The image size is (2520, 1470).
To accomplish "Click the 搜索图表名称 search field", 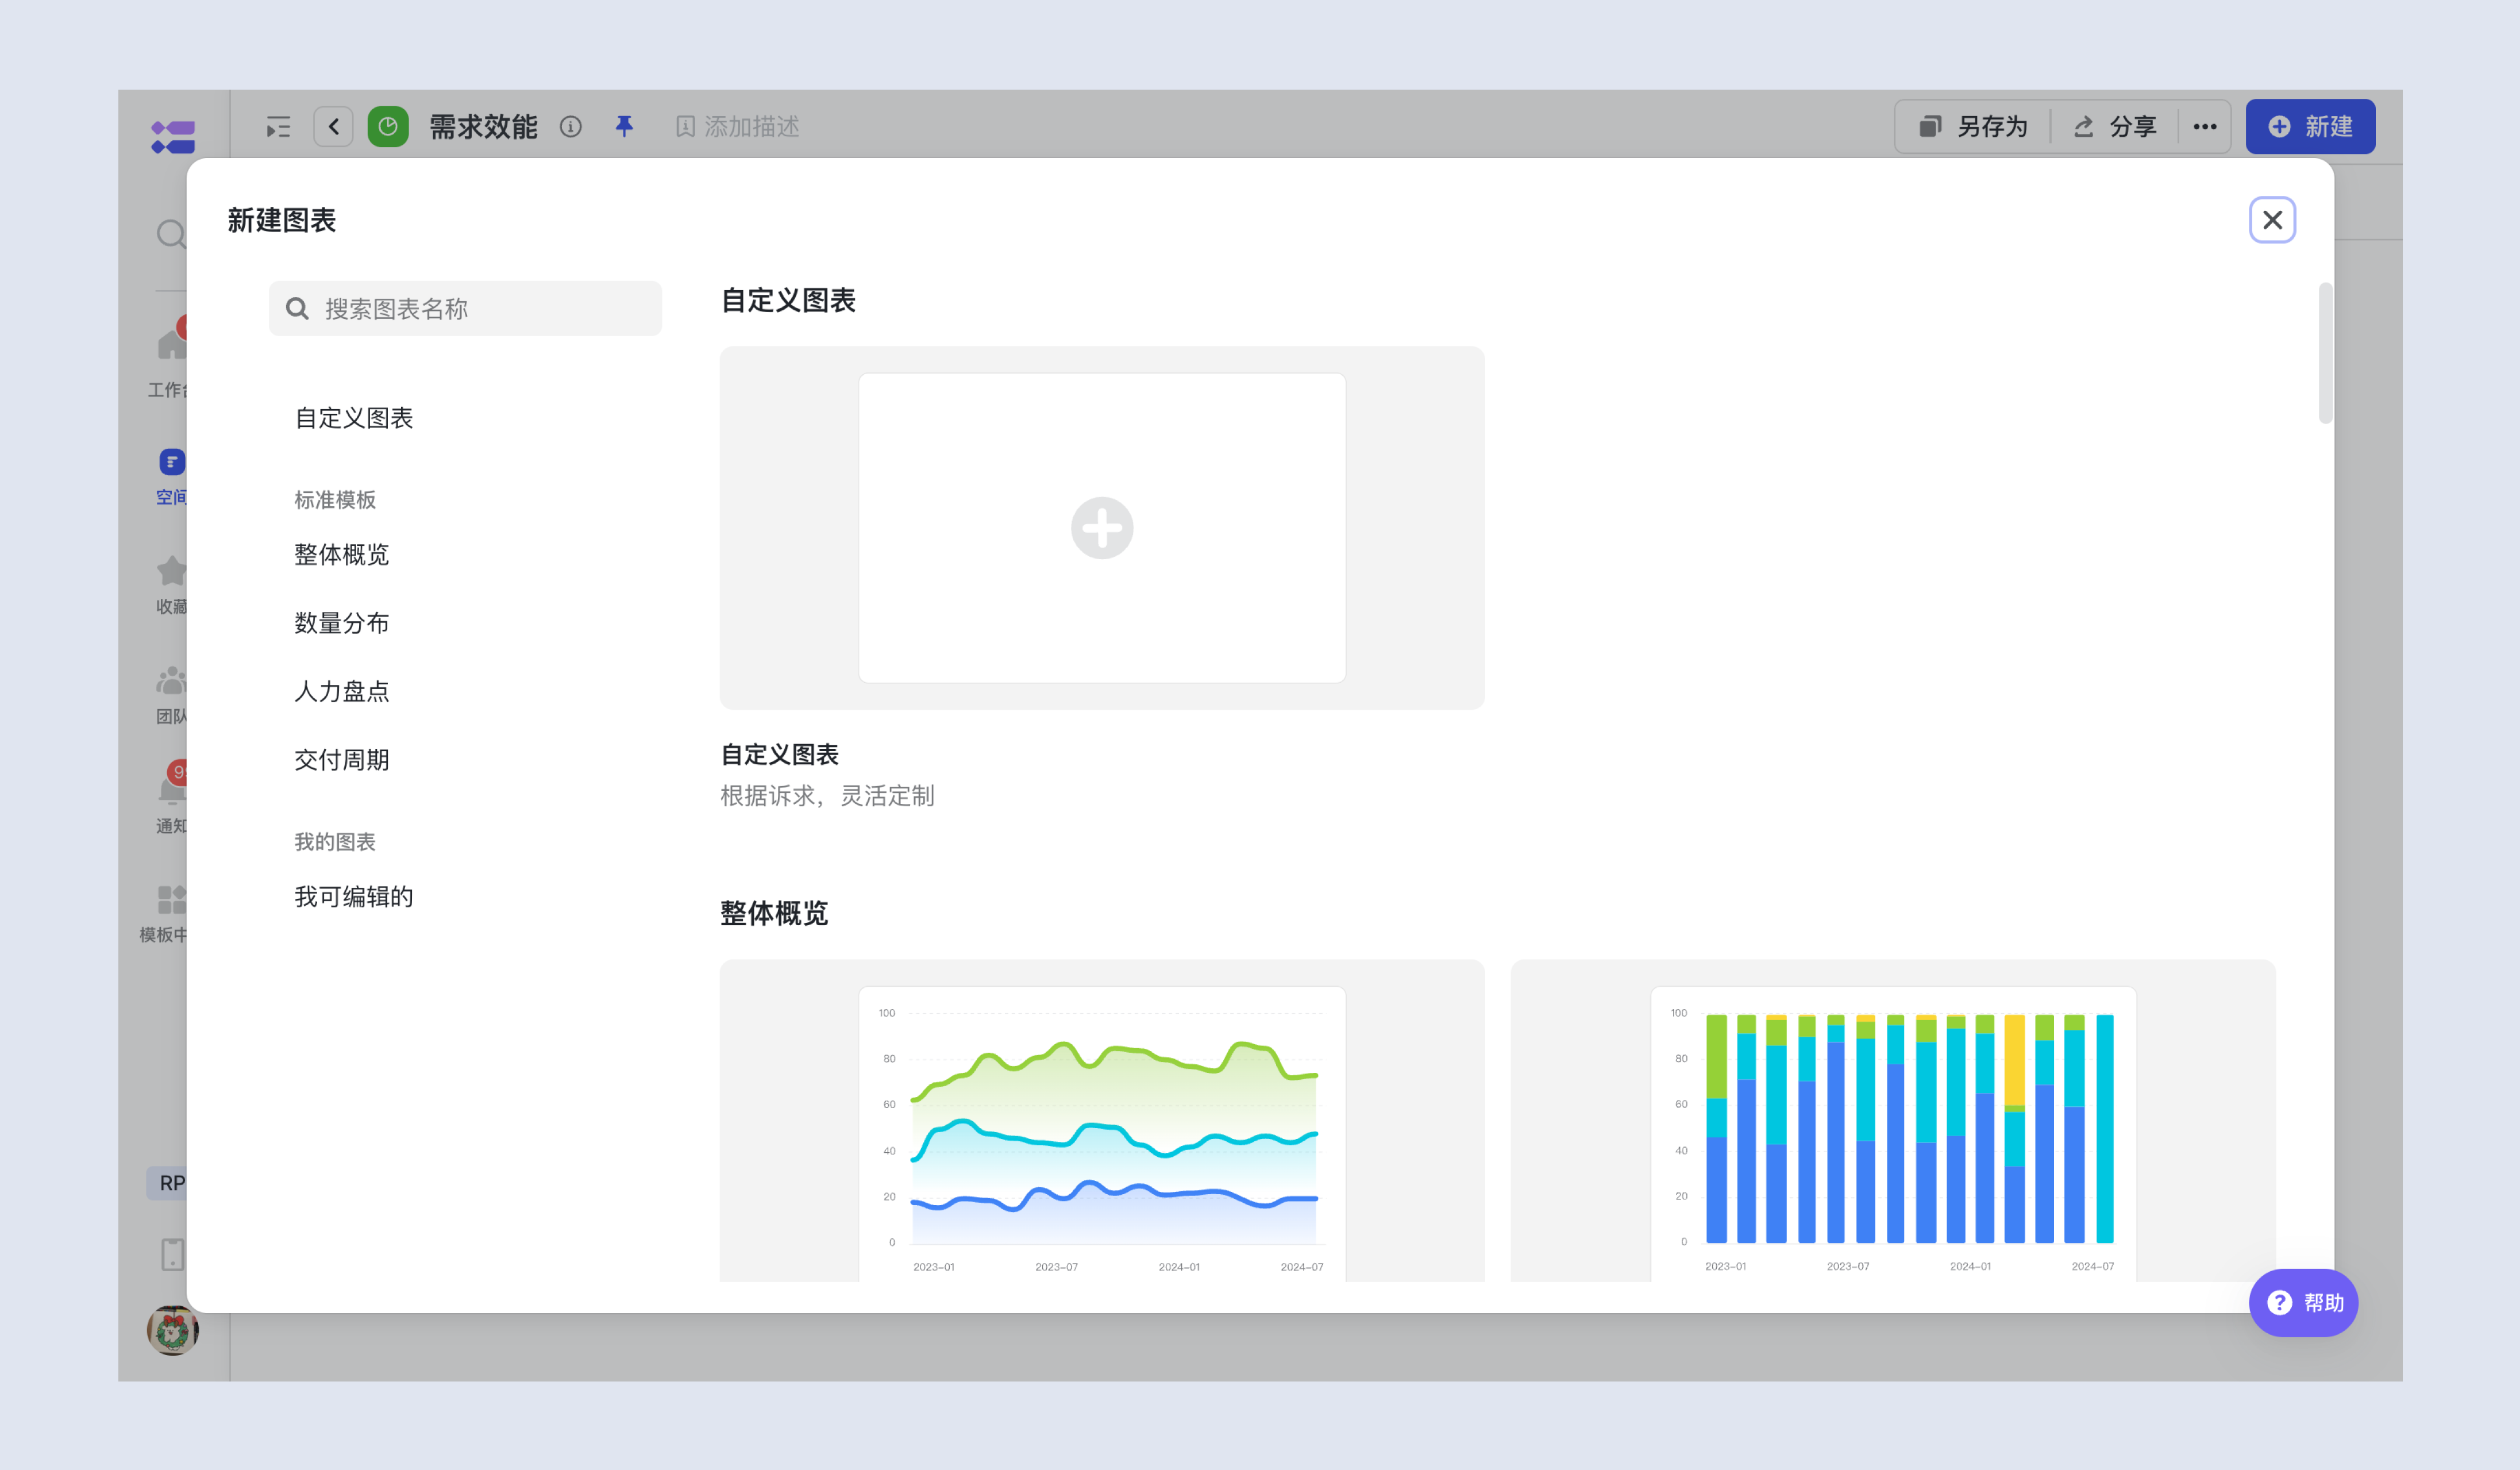I will [465, 309].
